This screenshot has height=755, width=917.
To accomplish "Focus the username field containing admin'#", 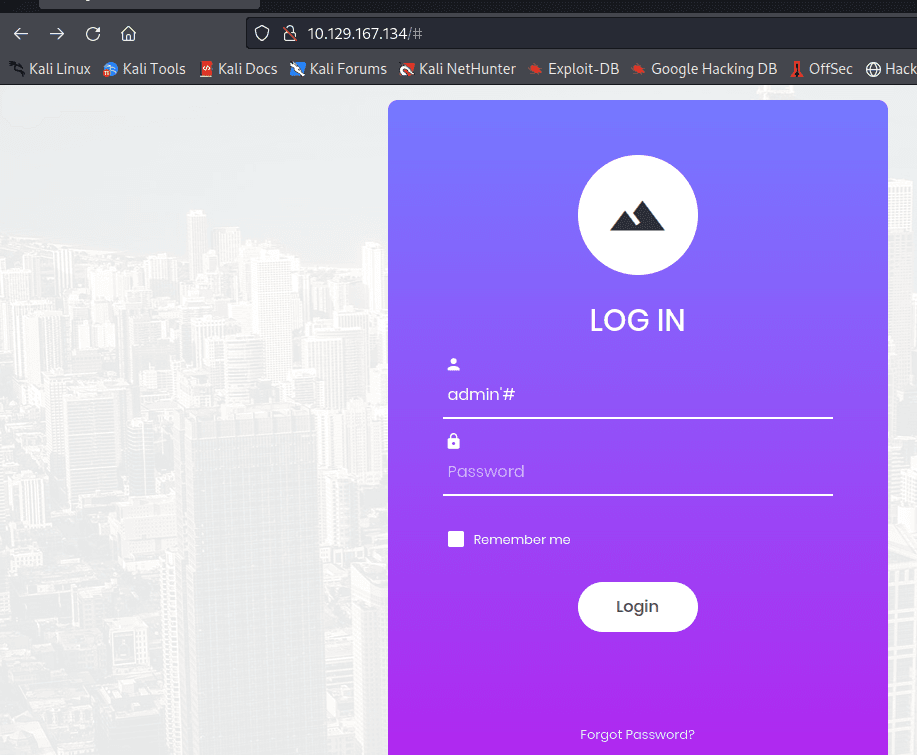I will (637, 395).
